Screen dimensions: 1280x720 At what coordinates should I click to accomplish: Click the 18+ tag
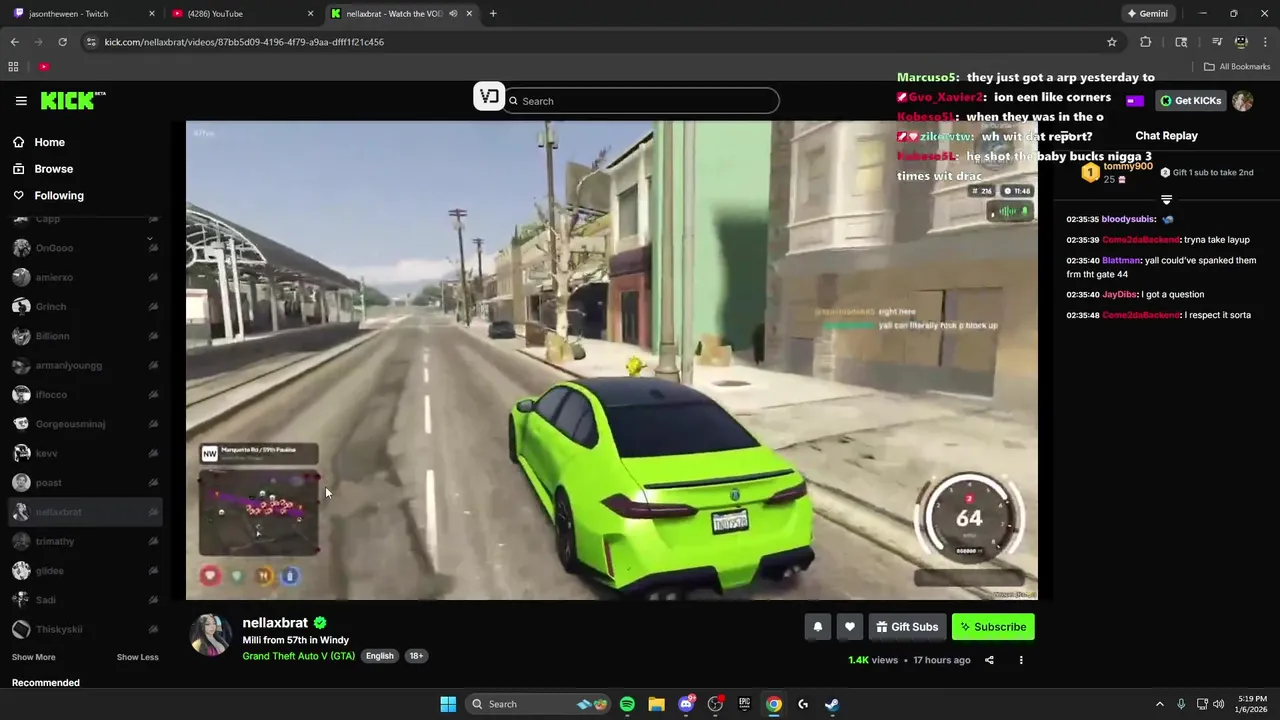point(416,656)
